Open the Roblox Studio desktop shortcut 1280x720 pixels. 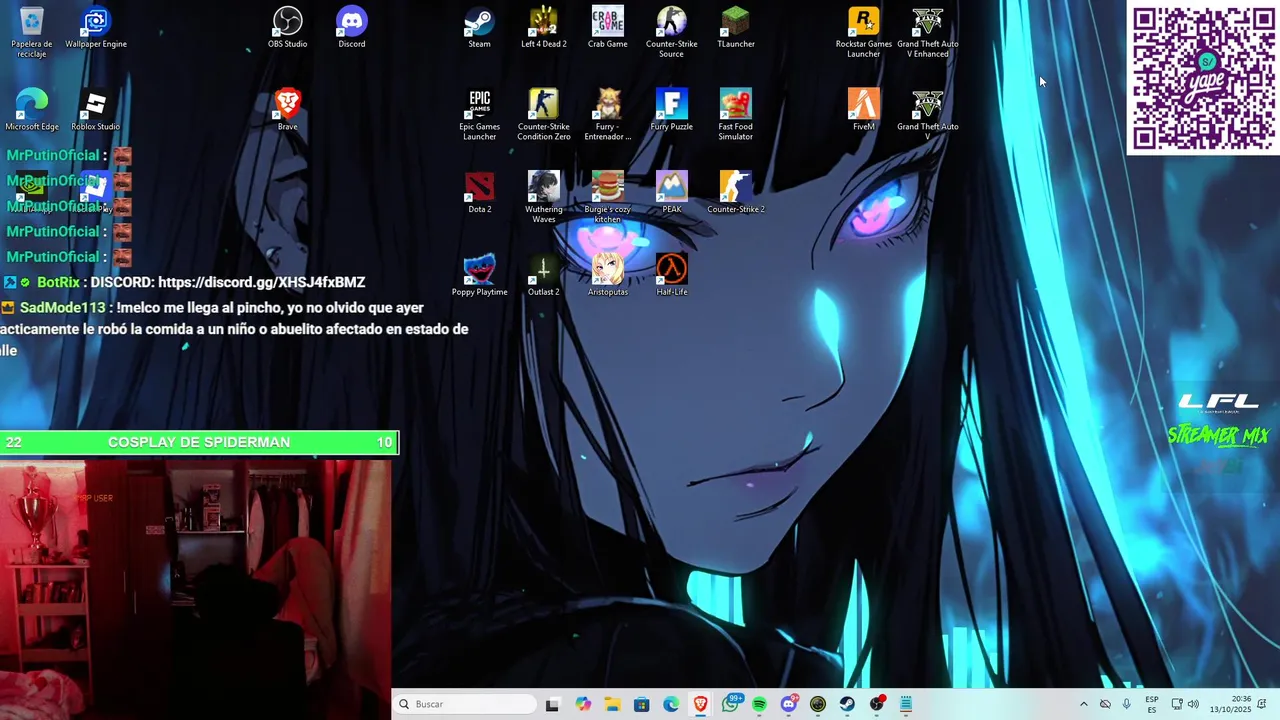click(x=96, y=110)
